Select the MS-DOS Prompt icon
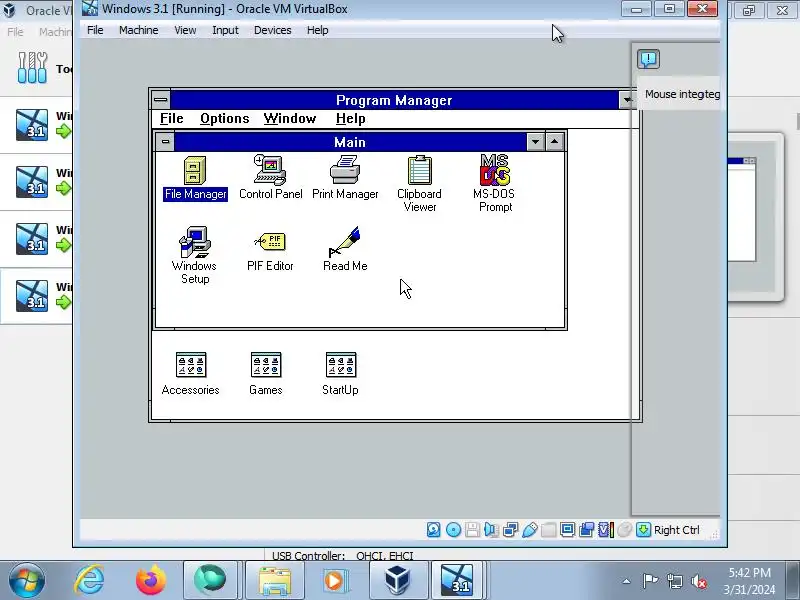800x600 pixels. [494, 184]
